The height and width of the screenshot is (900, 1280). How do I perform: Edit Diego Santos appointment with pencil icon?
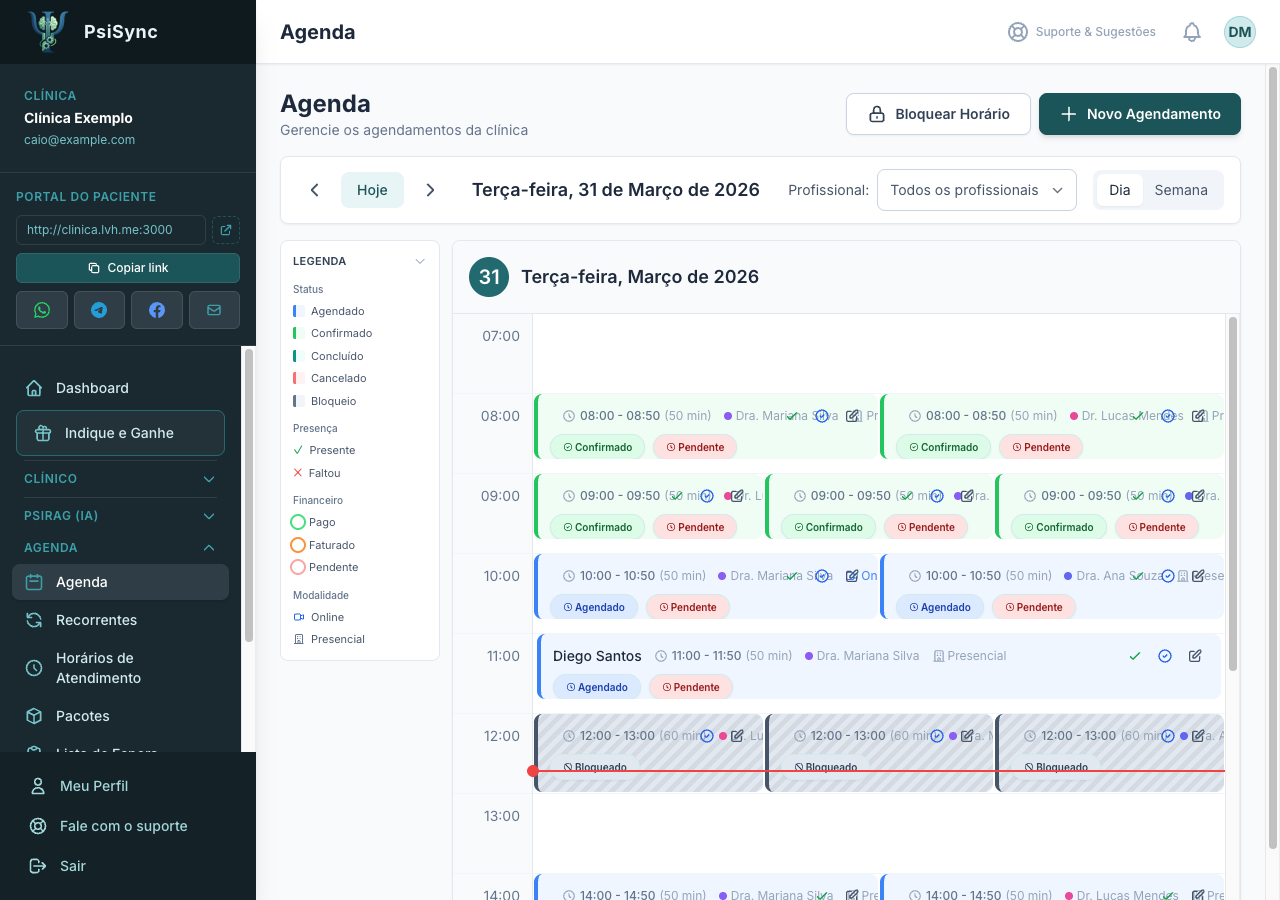pos(1195,656)
